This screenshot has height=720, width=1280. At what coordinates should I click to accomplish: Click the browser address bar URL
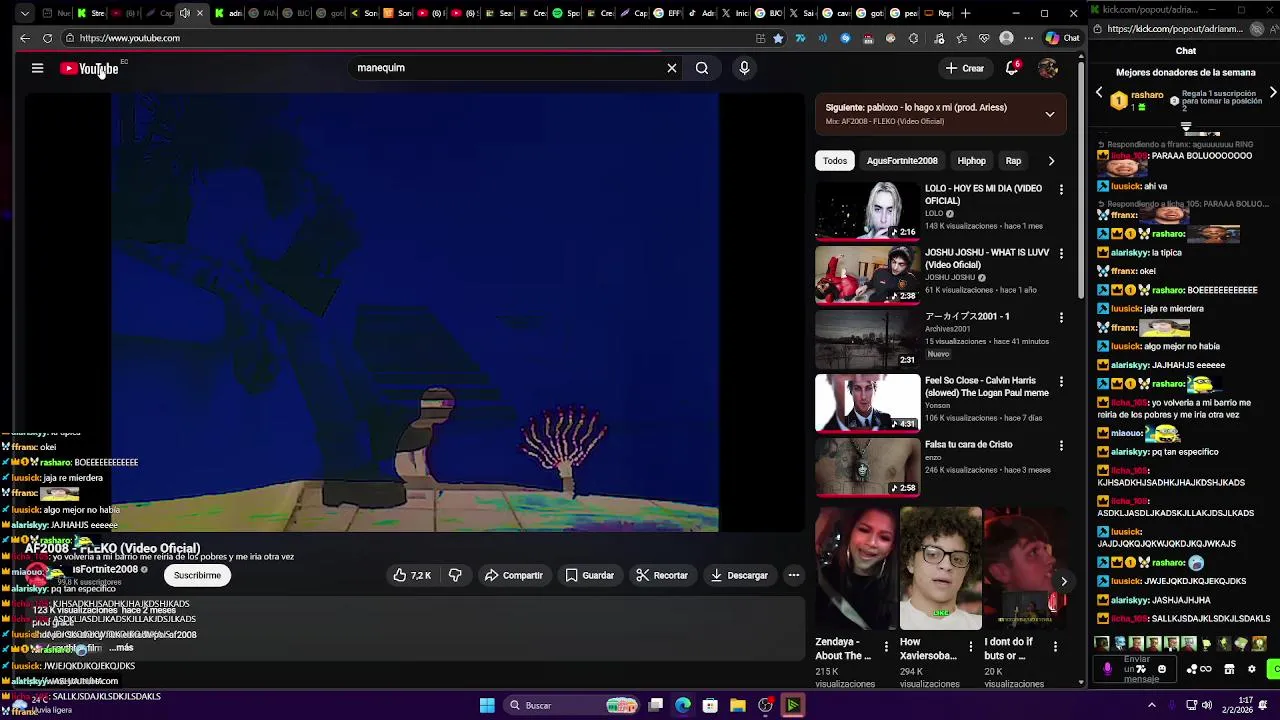pyautogui.click(x=130, y=38)
